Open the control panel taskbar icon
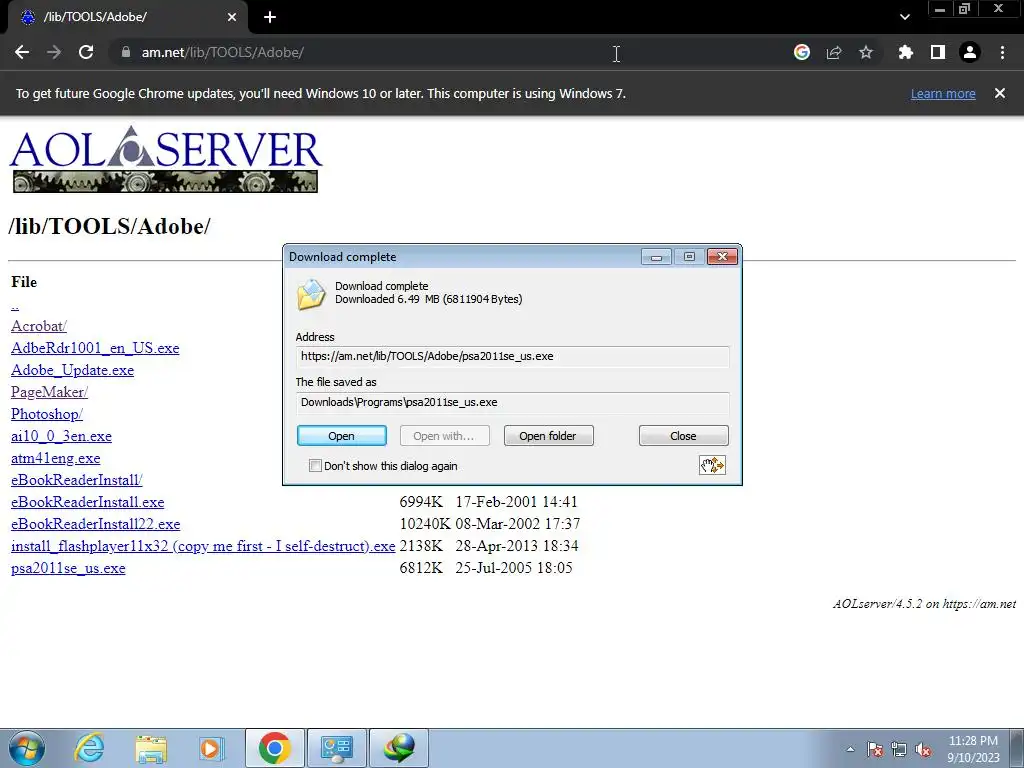Image resolution: width=1024 pixels, height=768 pixels. (x=337, y=748)
